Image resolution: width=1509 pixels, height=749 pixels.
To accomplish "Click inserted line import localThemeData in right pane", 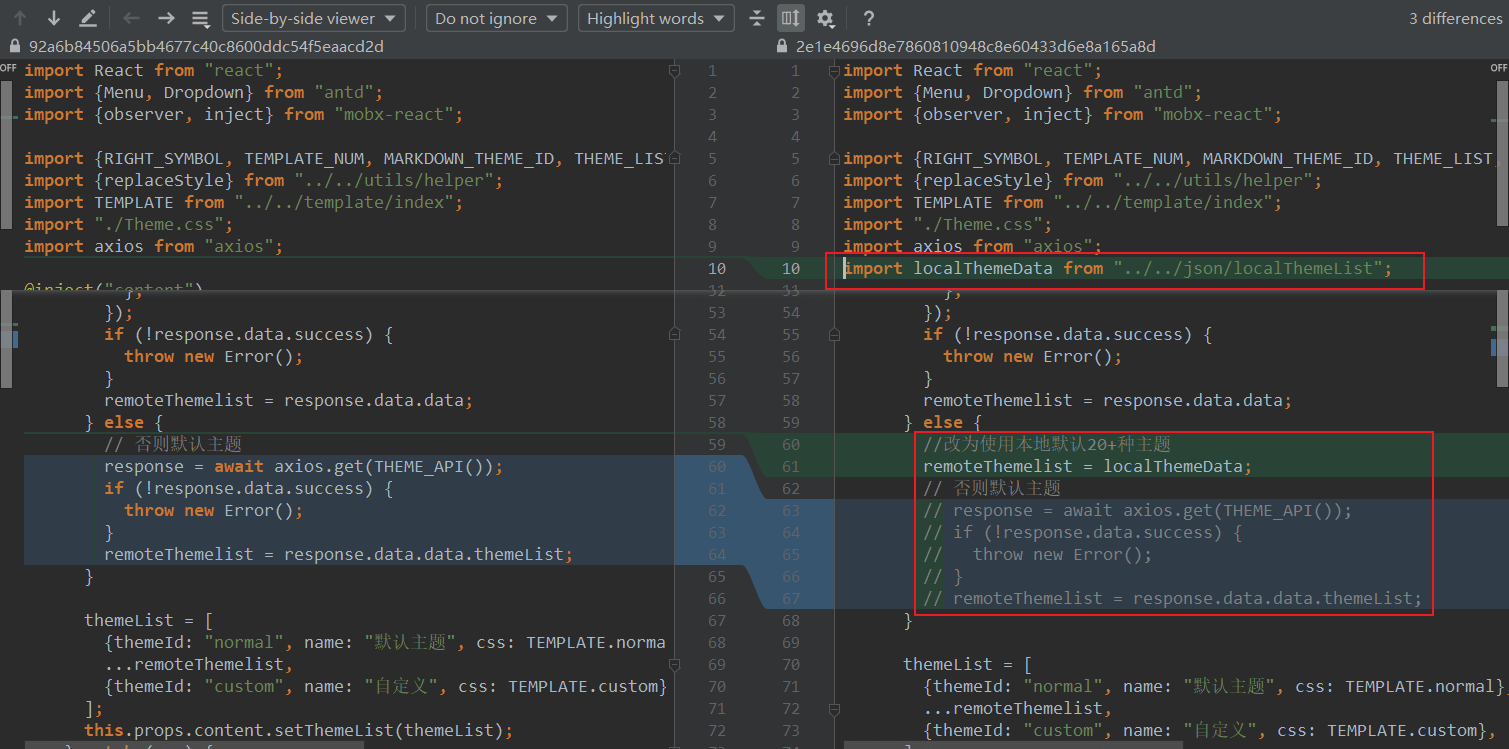I will pos(1117,268).
